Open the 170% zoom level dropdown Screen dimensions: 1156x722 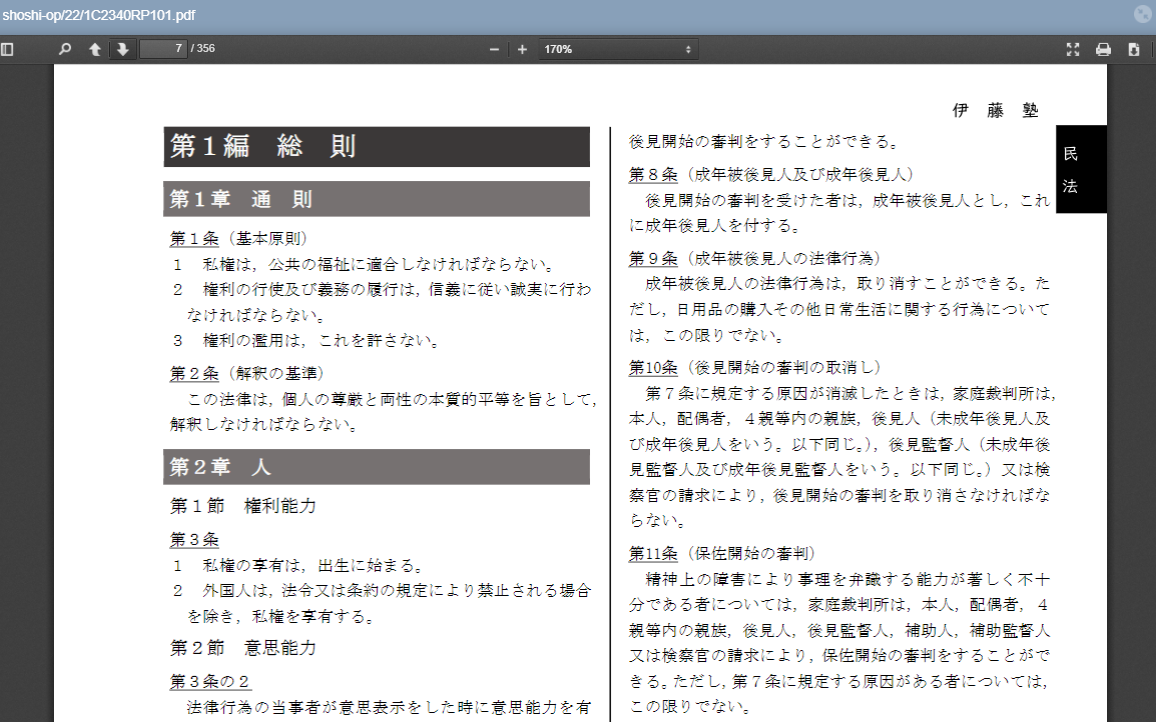pyautogui.click(x=617, y=49)
